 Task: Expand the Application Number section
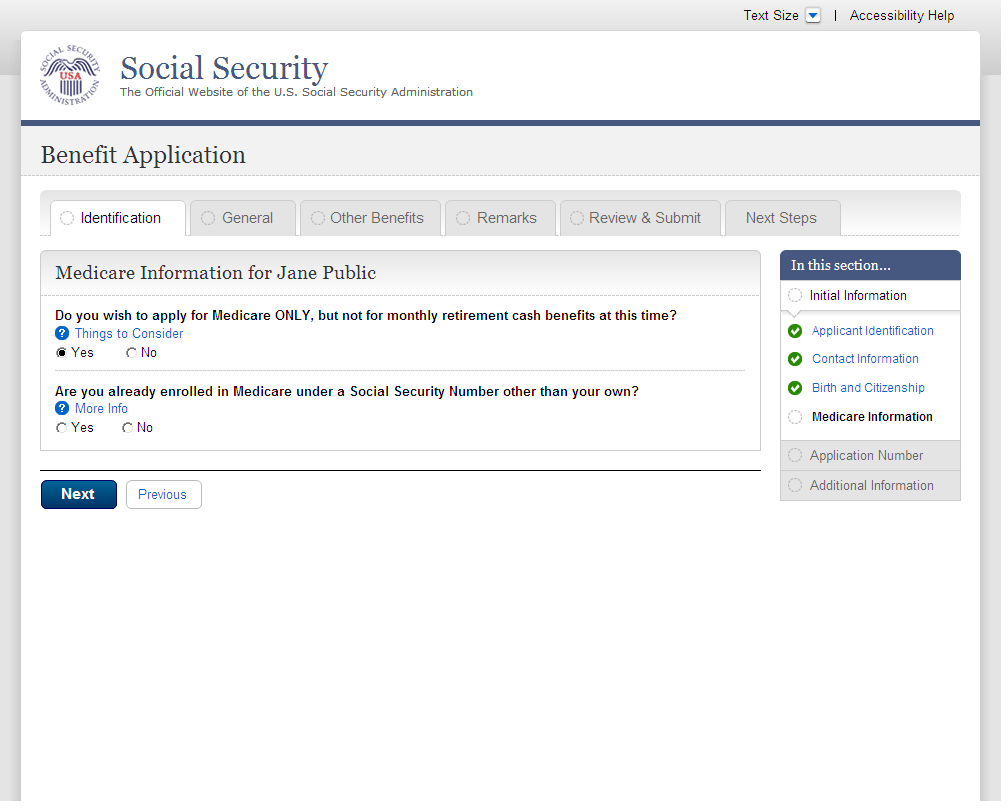866,456
